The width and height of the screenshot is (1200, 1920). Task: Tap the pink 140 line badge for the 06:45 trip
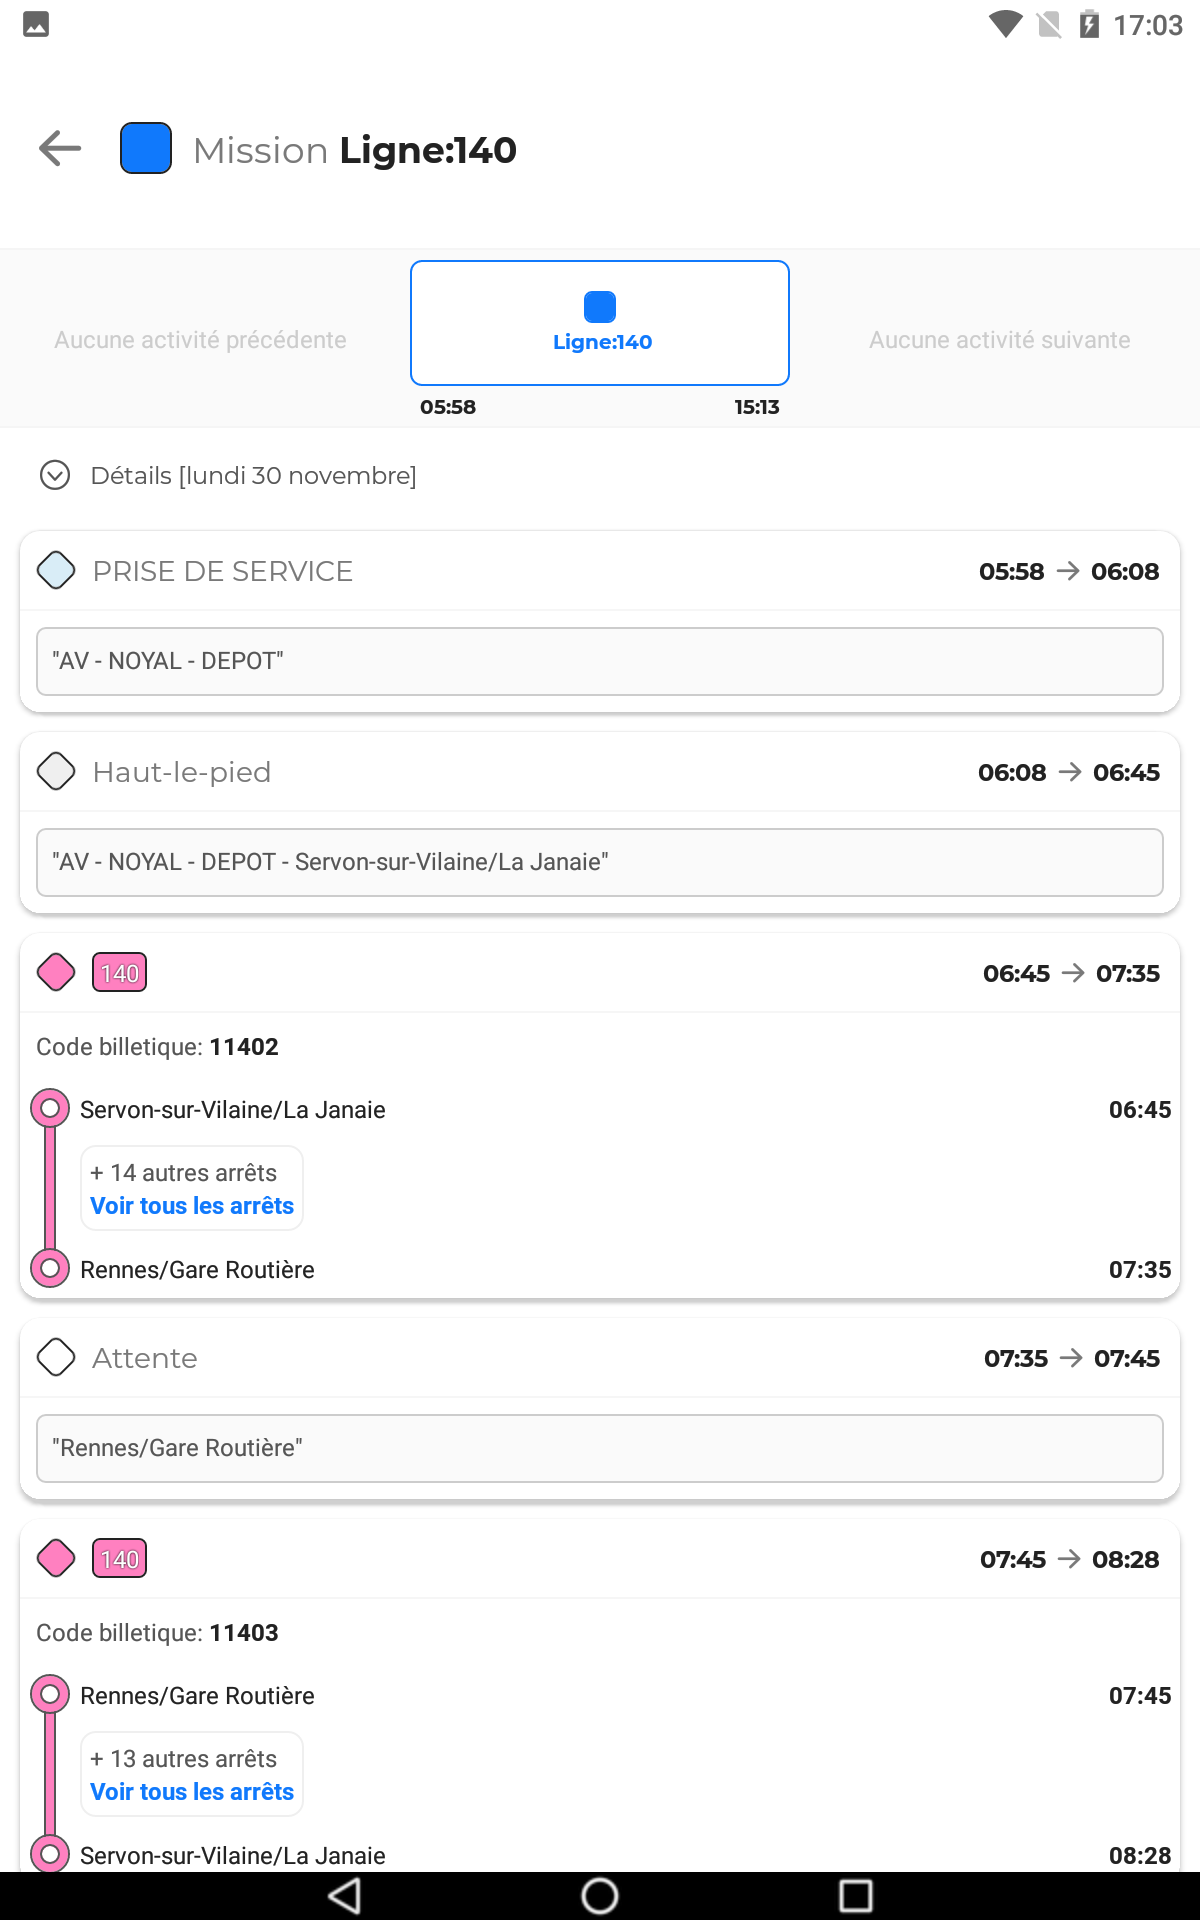[120, 973]
